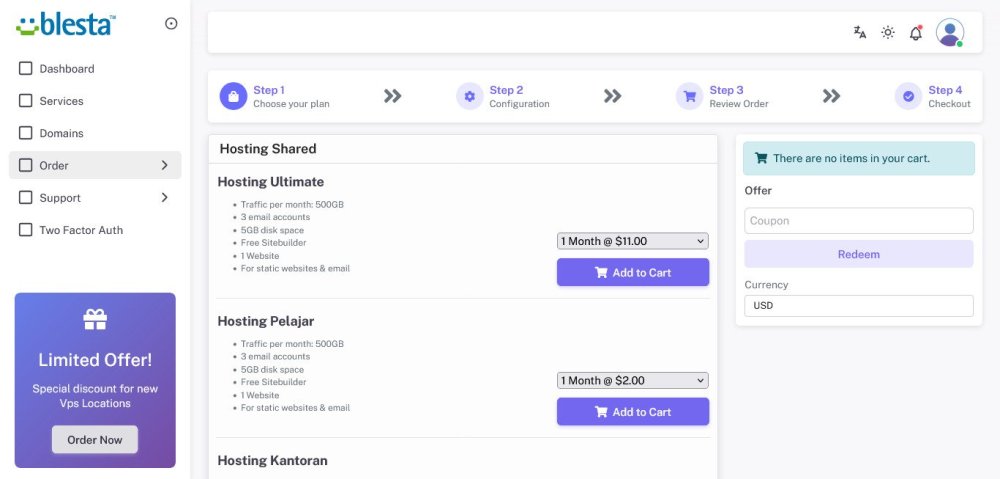Click the Services checkbox icon

[x=26, y=101]
